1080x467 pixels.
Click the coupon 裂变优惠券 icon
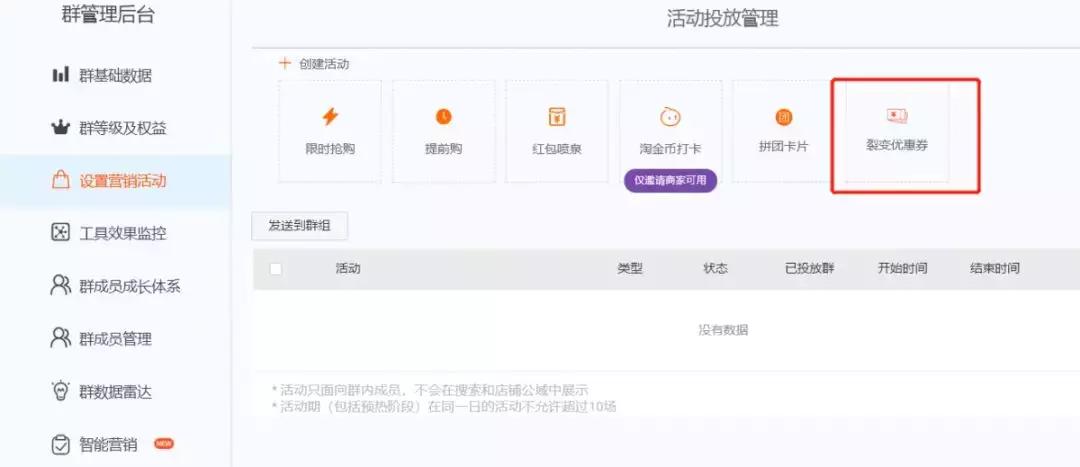(x=897, y=116)
